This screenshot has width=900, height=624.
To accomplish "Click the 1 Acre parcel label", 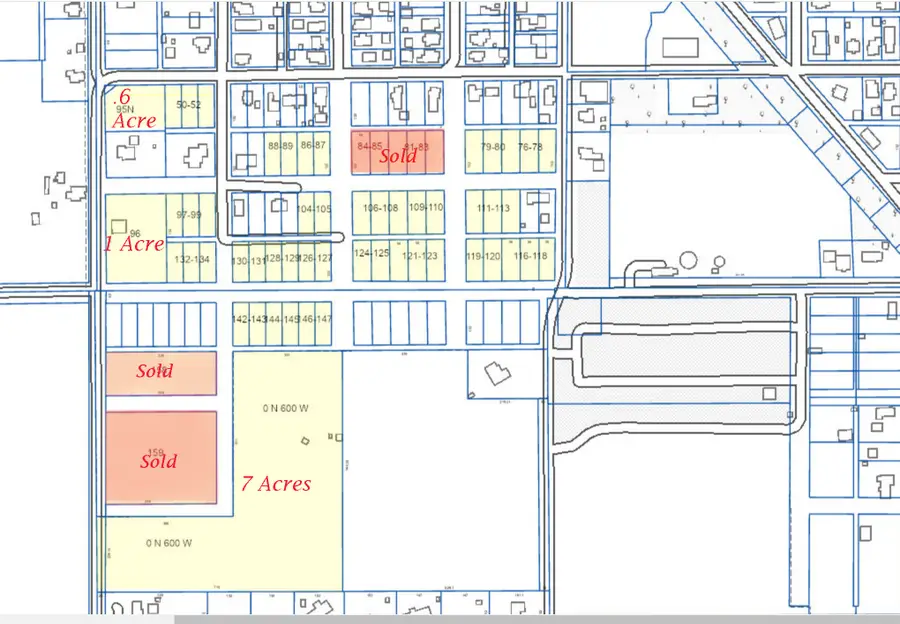I will click(x=134, y=243).
